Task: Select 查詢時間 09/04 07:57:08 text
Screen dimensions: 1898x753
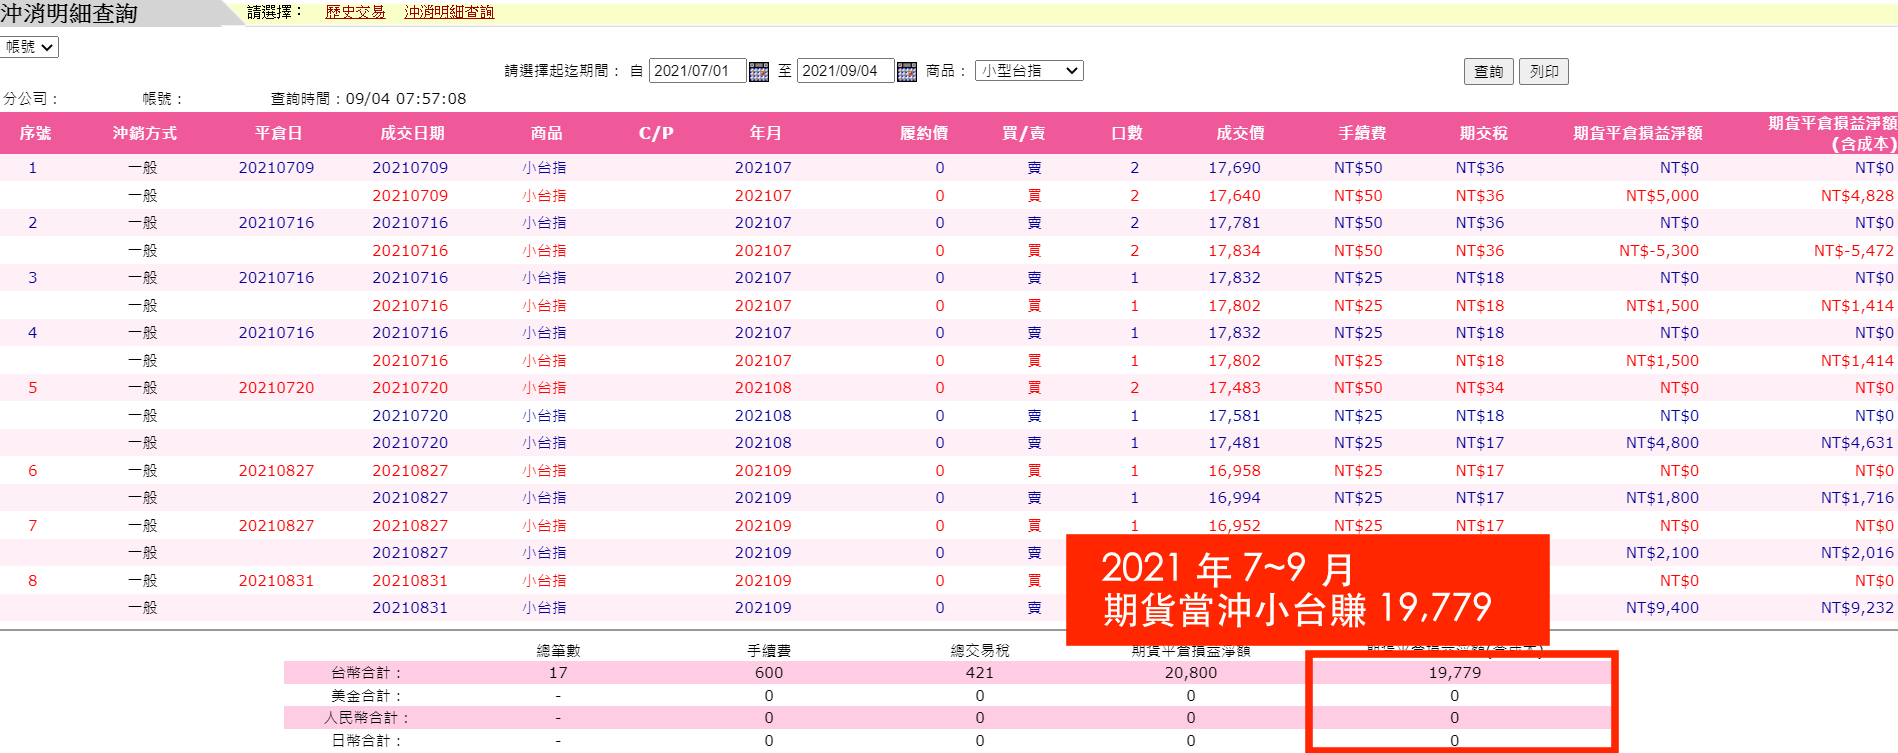Action: coord(368,99)
